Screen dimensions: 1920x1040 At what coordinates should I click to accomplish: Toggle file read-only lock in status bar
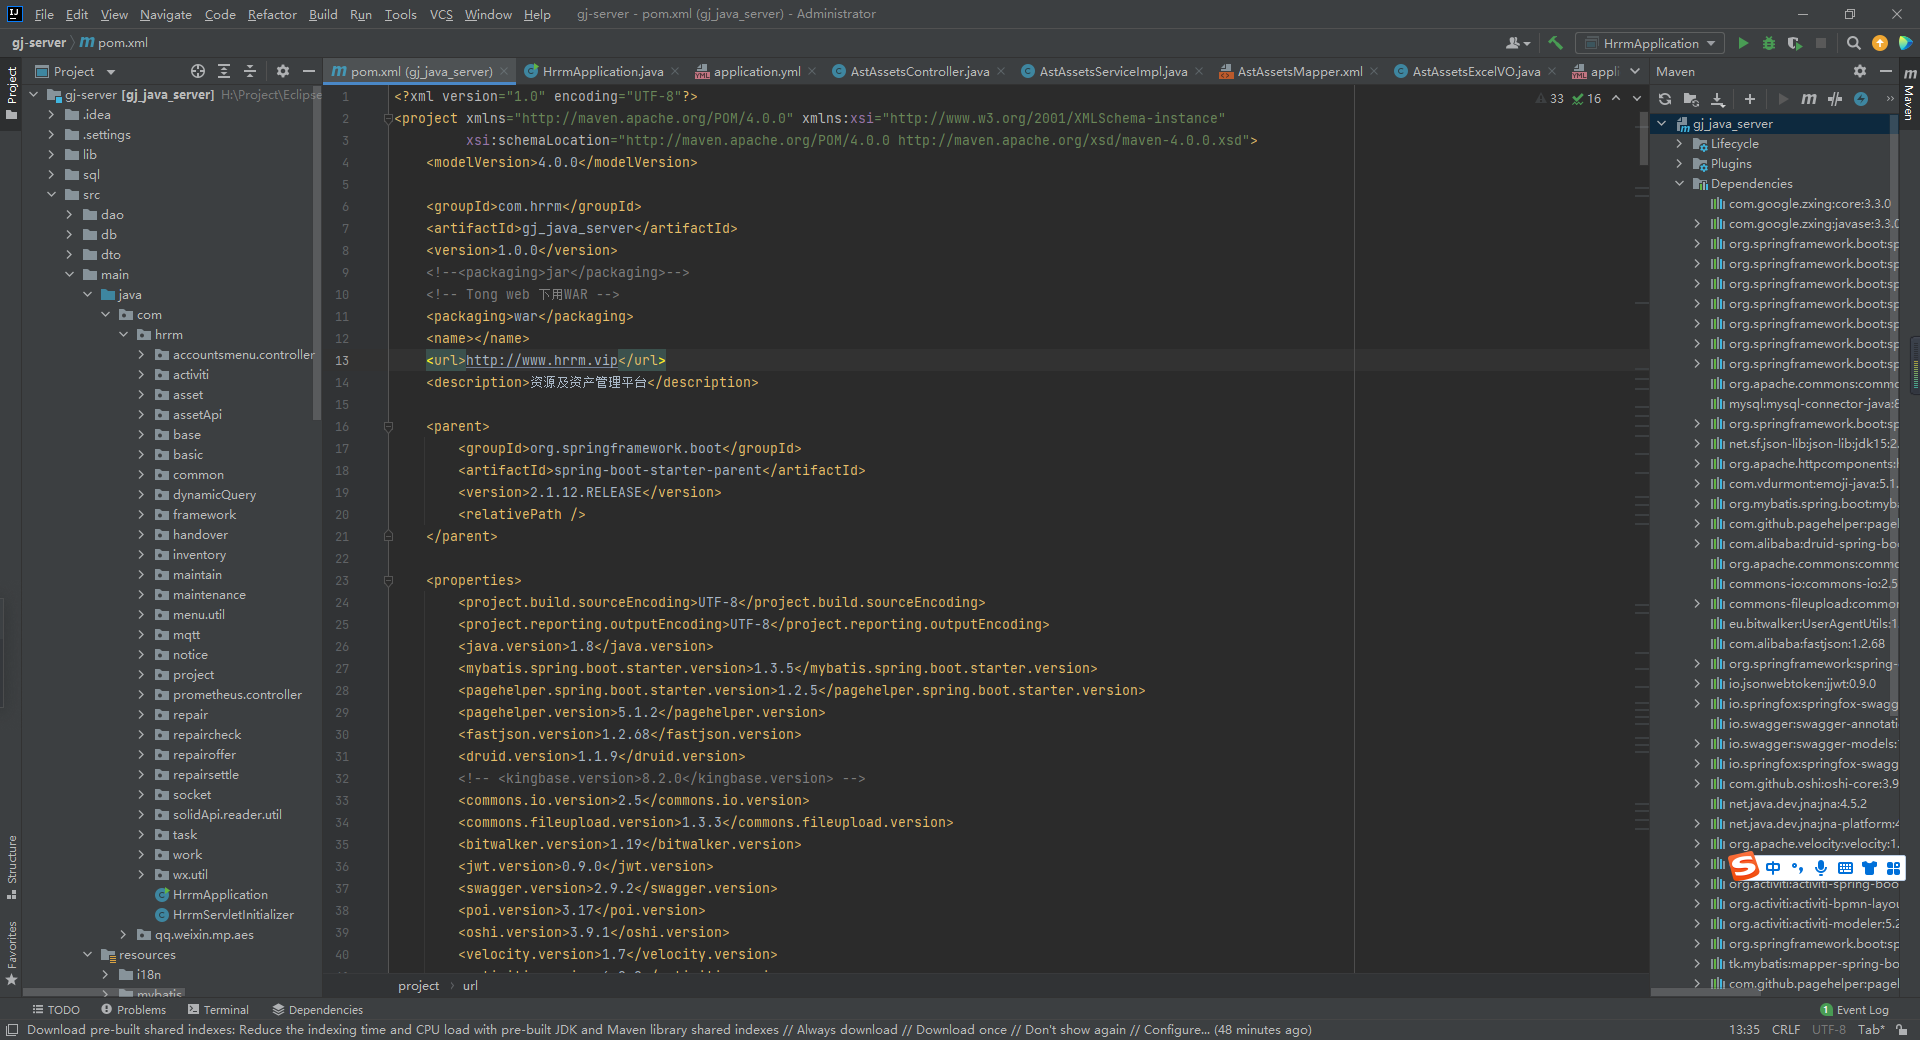[1901, 1029]
